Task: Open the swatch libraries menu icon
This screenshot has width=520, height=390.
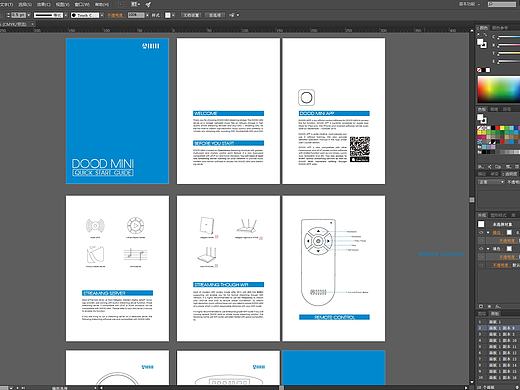Action: coord(481,166)
